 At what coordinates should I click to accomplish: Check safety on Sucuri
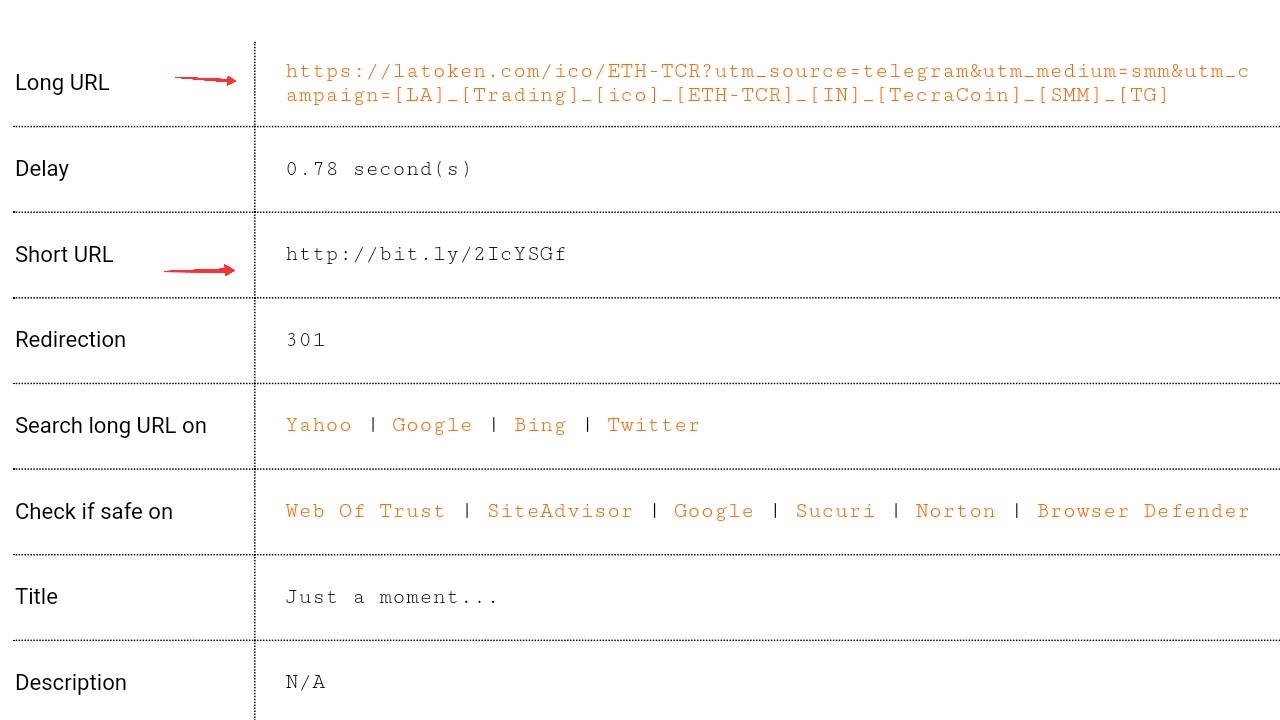(835, 511)
